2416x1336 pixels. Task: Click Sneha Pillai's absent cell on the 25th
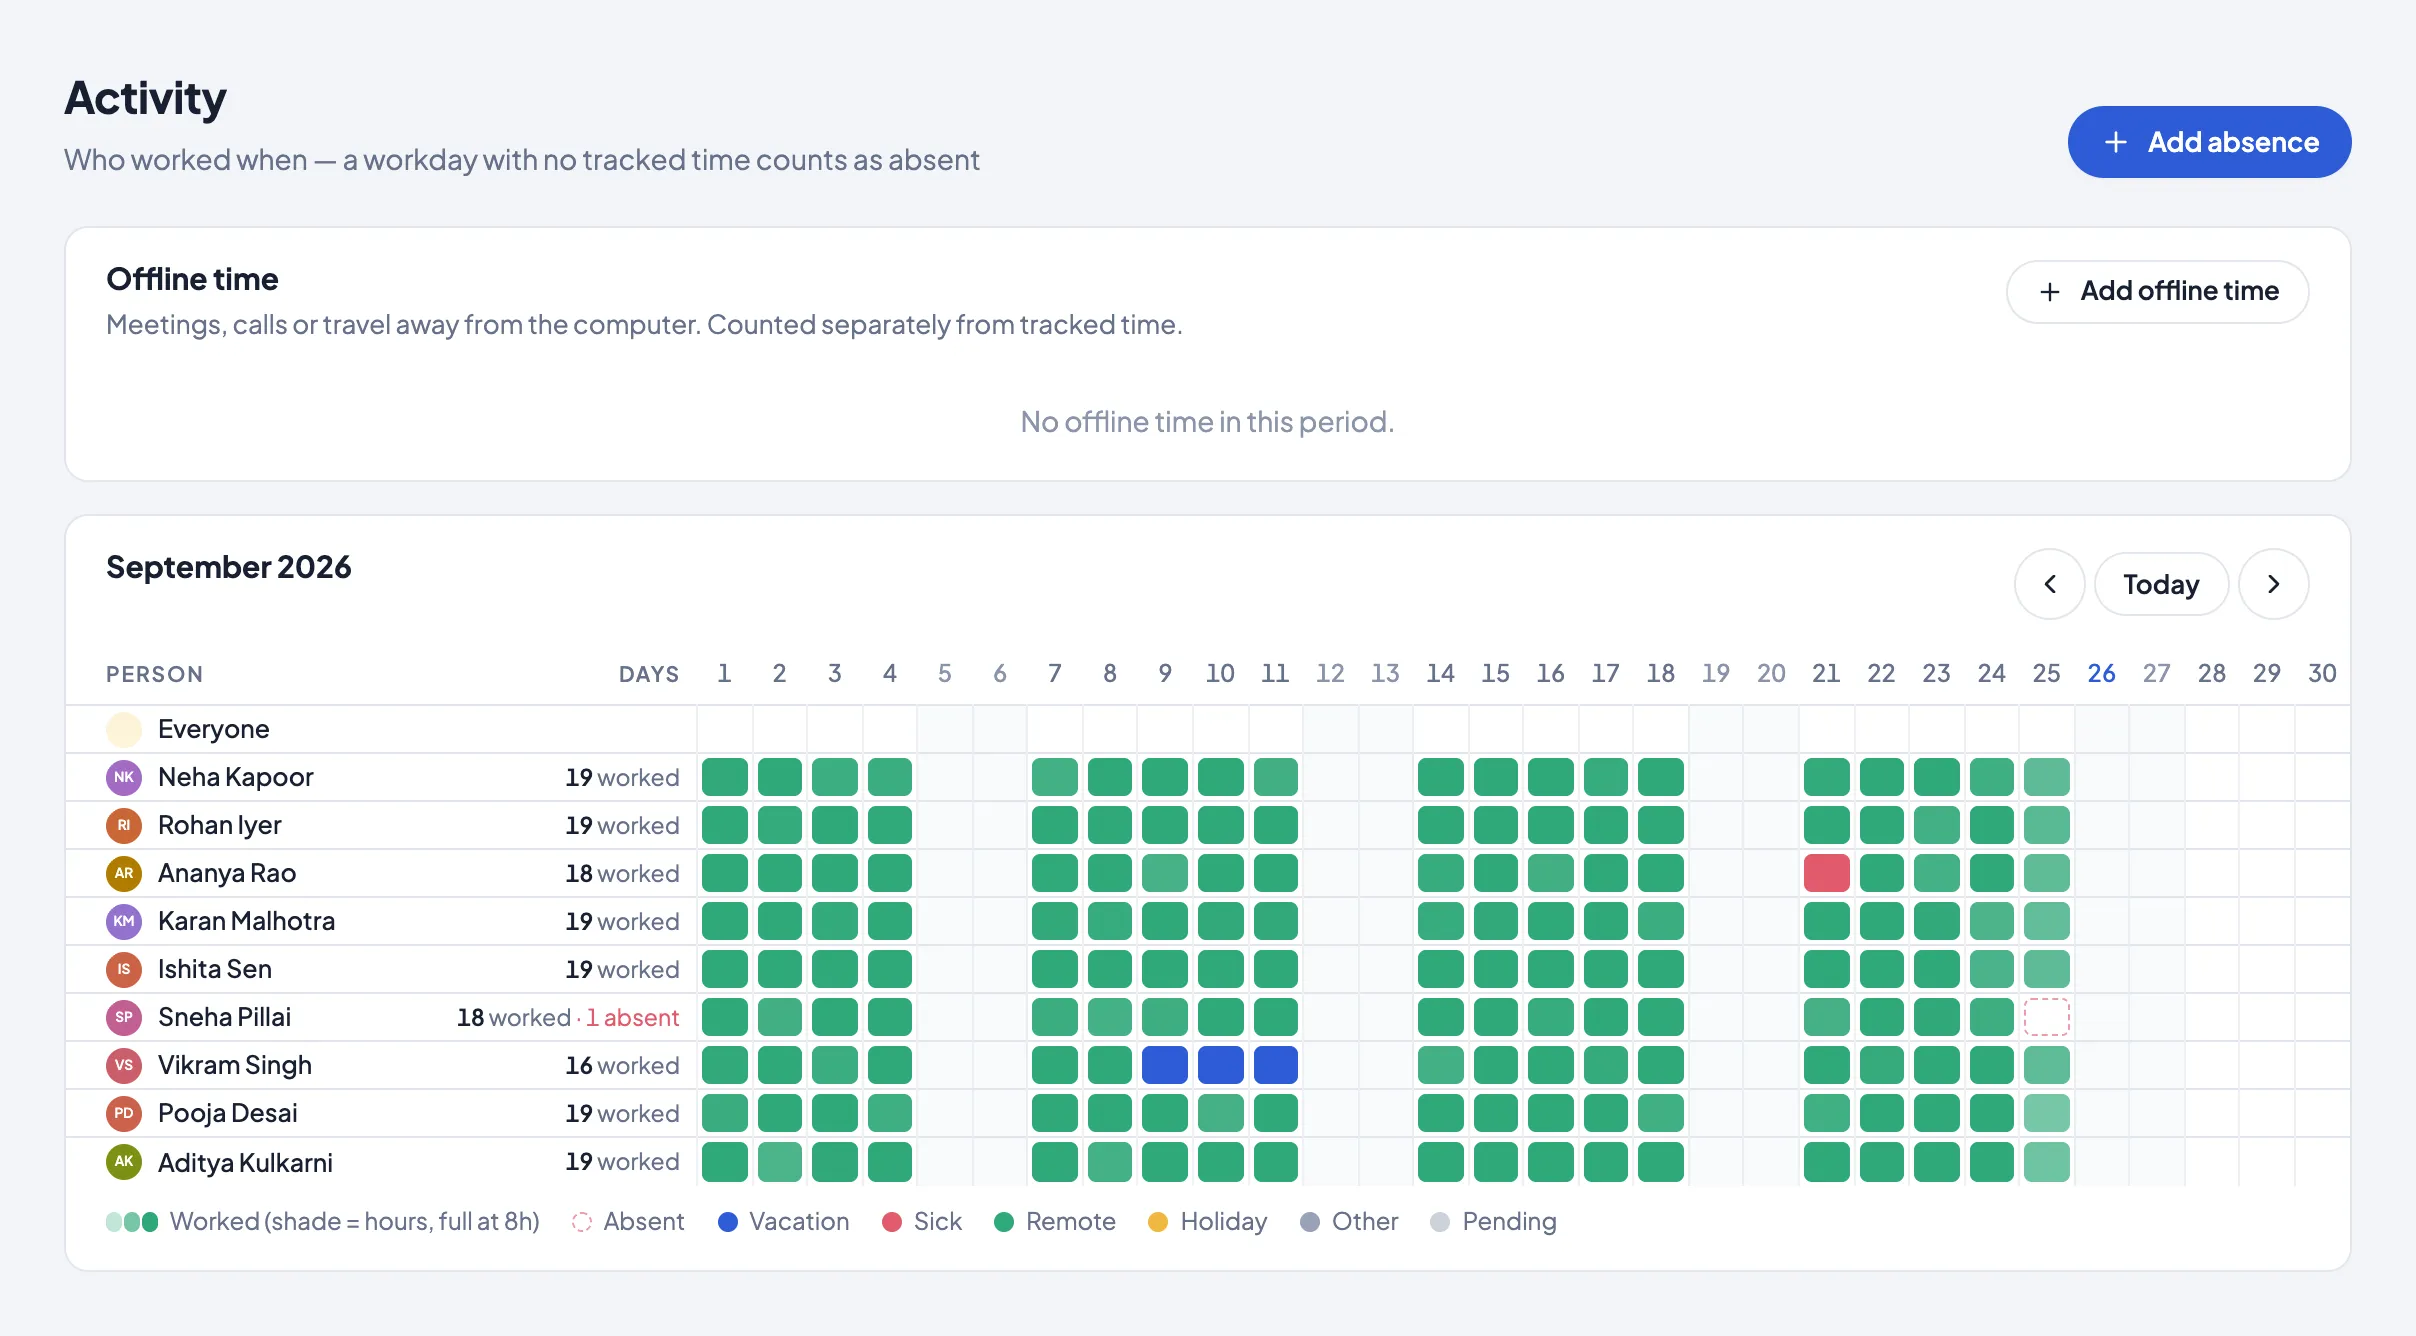click(2046, 1017)
